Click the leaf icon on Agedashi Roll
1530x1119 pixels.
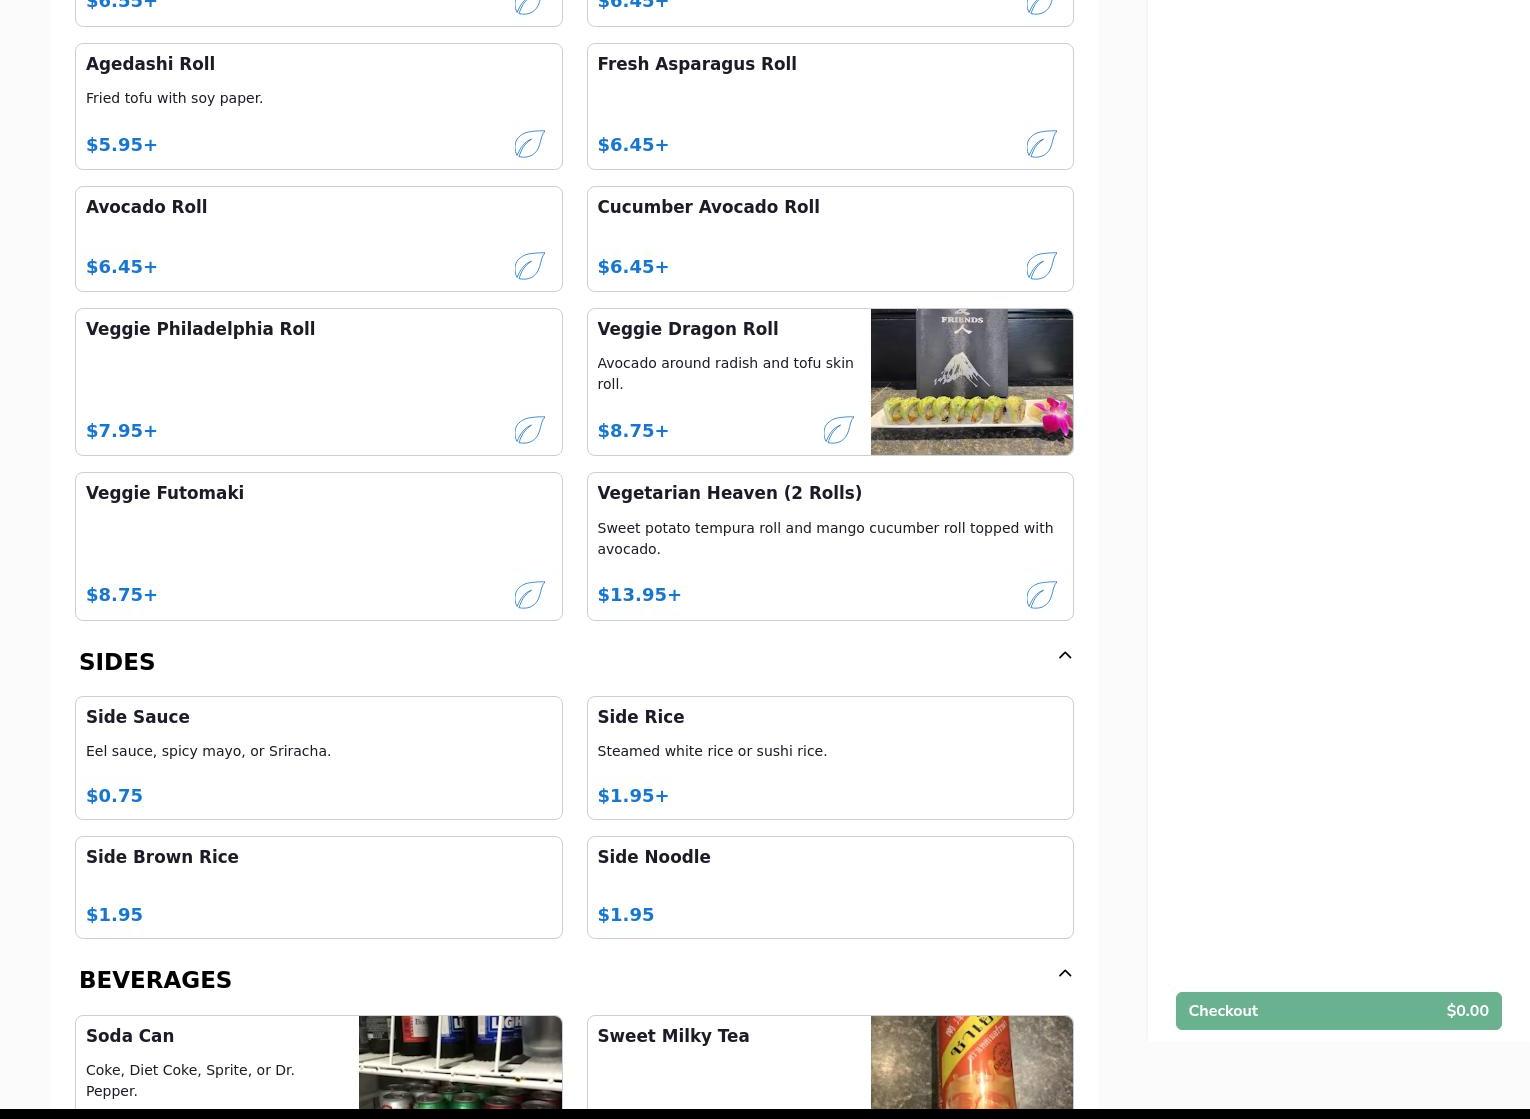point(530,144)
